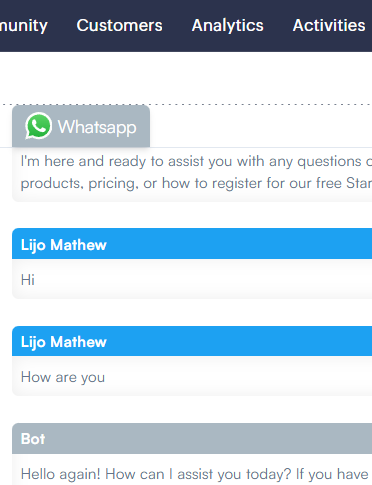Click the blue header bar of "How are you" message
The width and height of the screenshot is (372, 485).
point(192,341)
